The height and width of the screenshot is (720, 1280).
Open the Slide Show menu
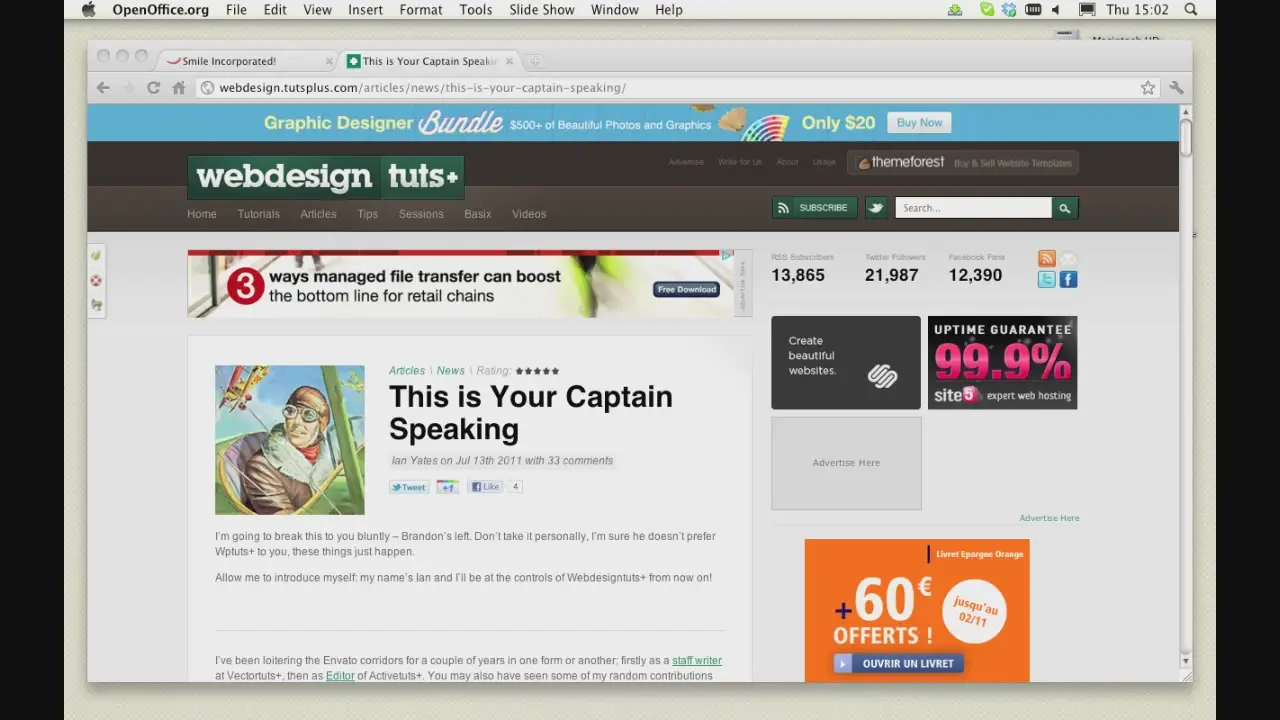click(542, 10)
